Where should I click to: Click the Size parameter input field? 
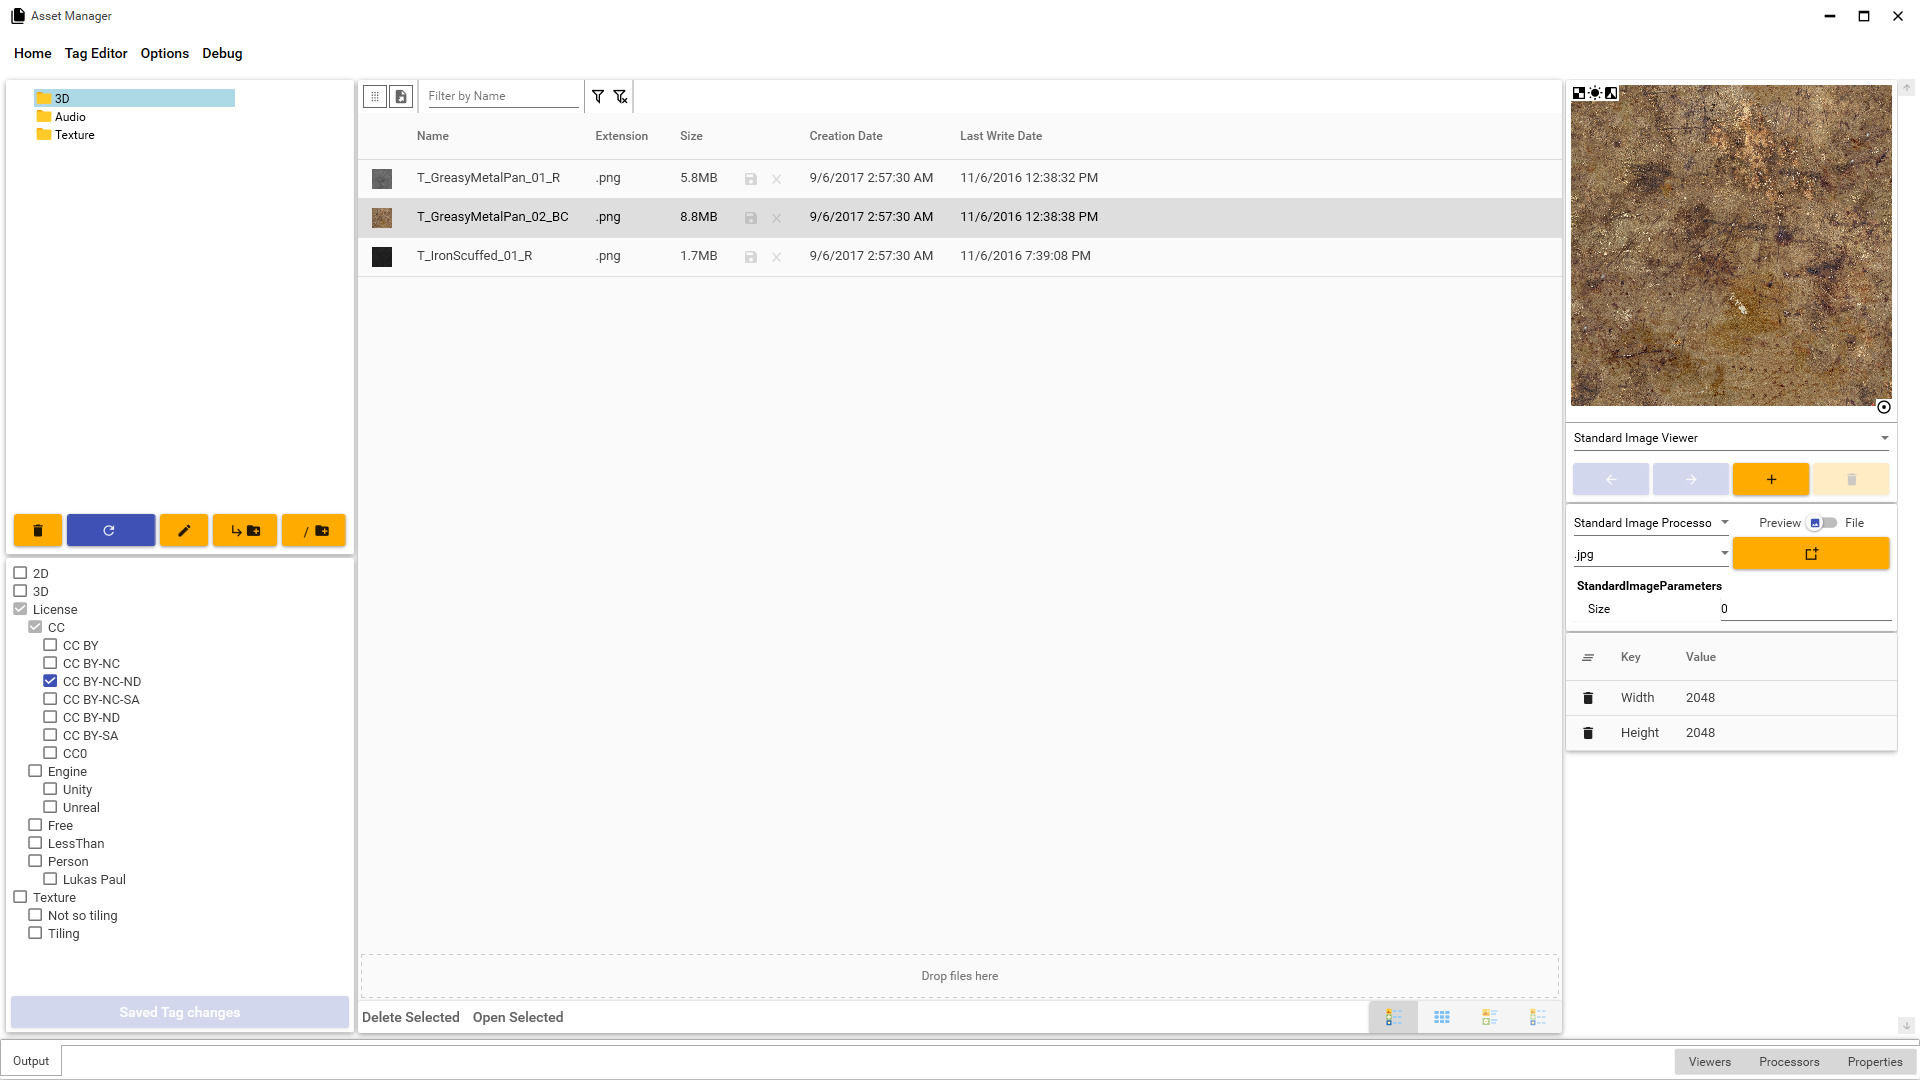point(1805,609)
